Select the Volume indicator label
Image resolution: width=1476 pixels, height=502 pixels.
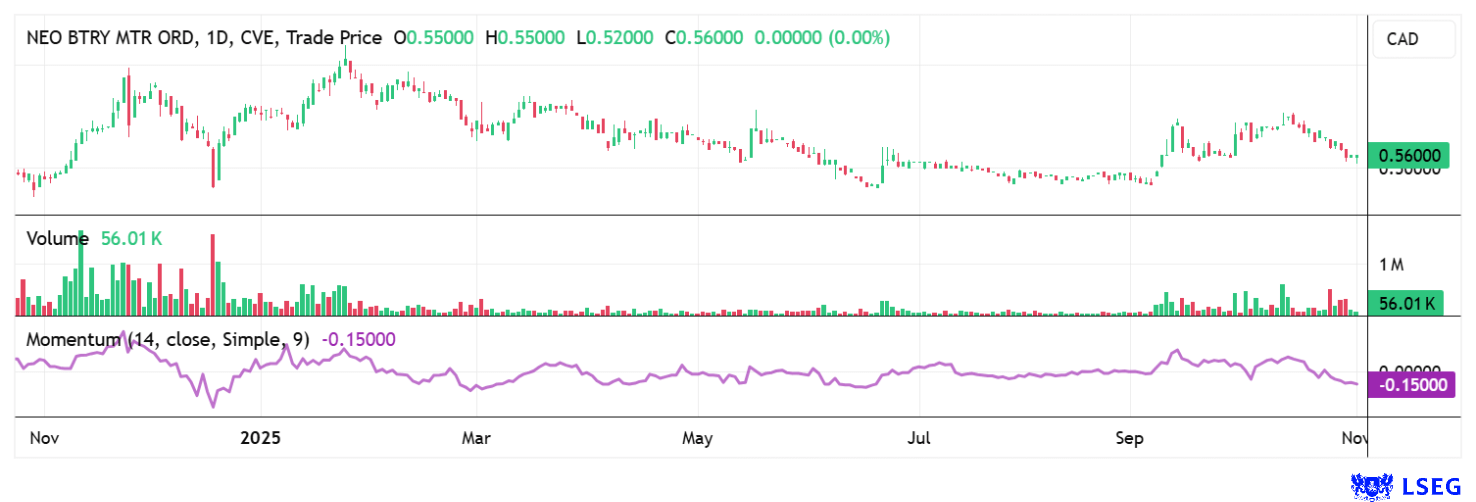click(x=57, y=238)
